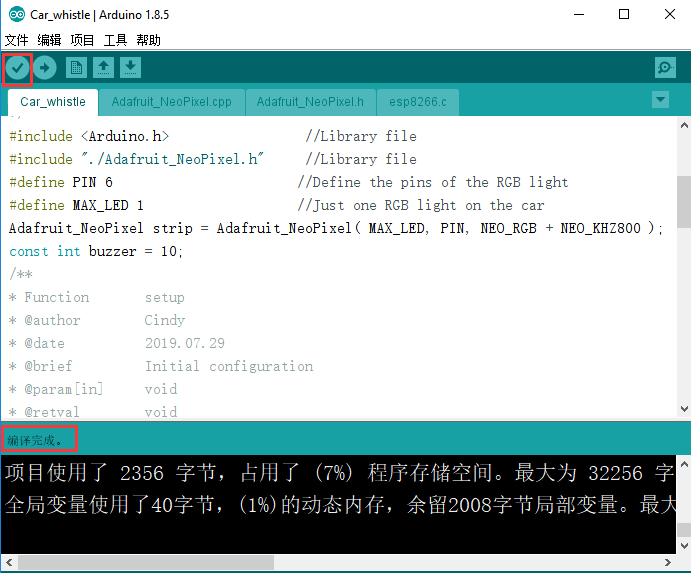Click the horizontal scrollbar right arrow
Screen dimensions: 691x573
click(668, 562)
